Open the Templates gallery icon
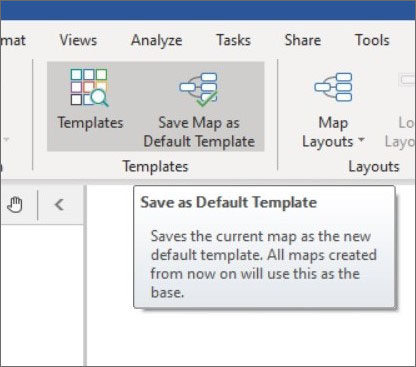The height and width of the screenshot is (367, 416). coord(89,88)
